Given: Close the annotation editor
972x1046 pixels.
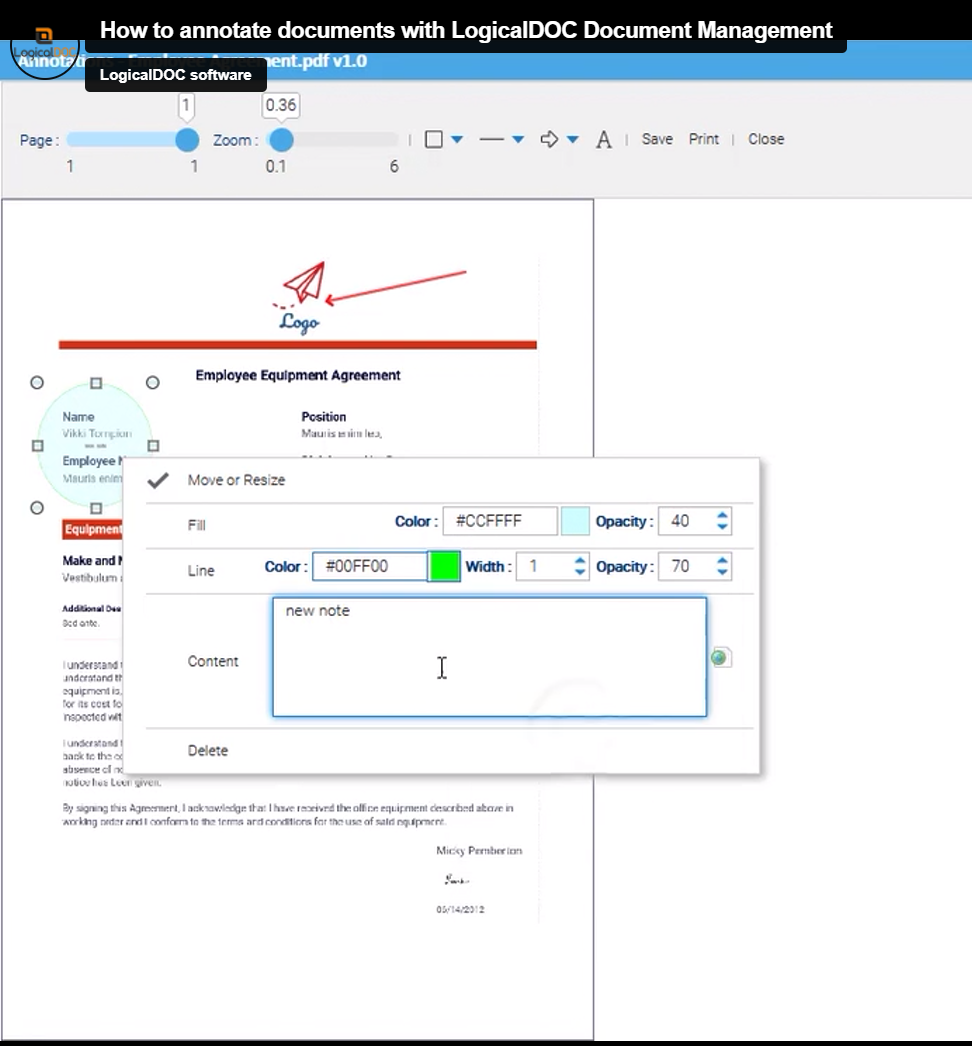Looking at the screenshot, I should click(x=765, y=139).
